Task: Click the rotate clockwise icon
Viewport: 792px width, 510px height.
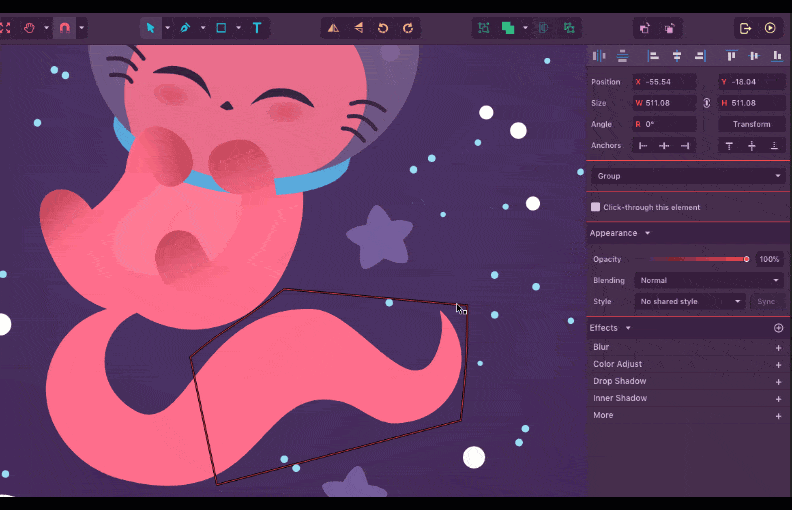Action: point(408,28)
